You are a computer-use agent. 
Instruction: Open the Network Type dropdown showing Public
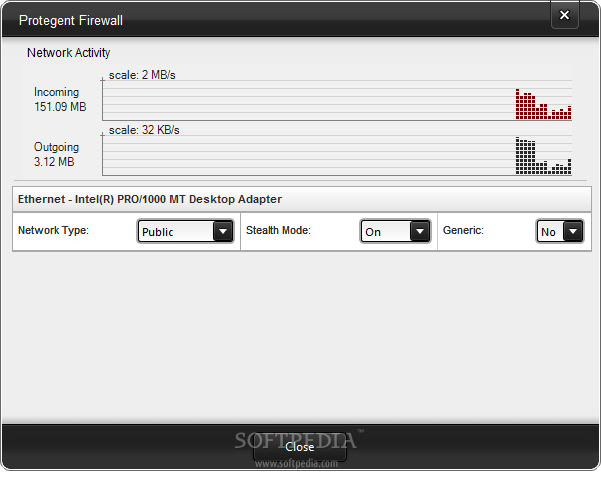coord(186,231)
